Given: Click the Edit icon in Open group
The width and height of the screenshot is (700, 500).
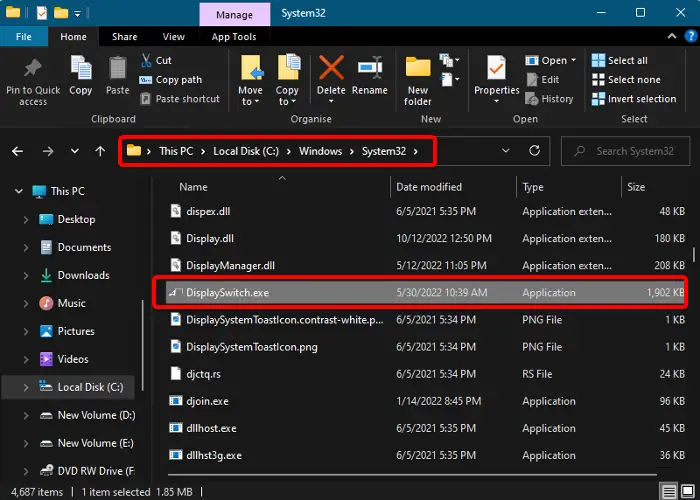Looking at the screenshot, I should click(x=532, y=79).
